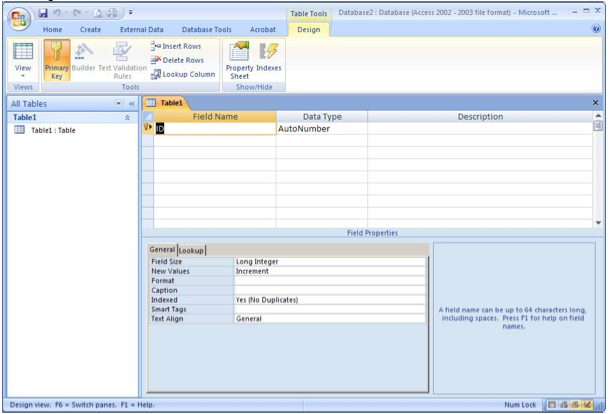610x414 pixels.
Task: Click the Indexed value Yes (No Duplicates)
Action: [330, 300]
